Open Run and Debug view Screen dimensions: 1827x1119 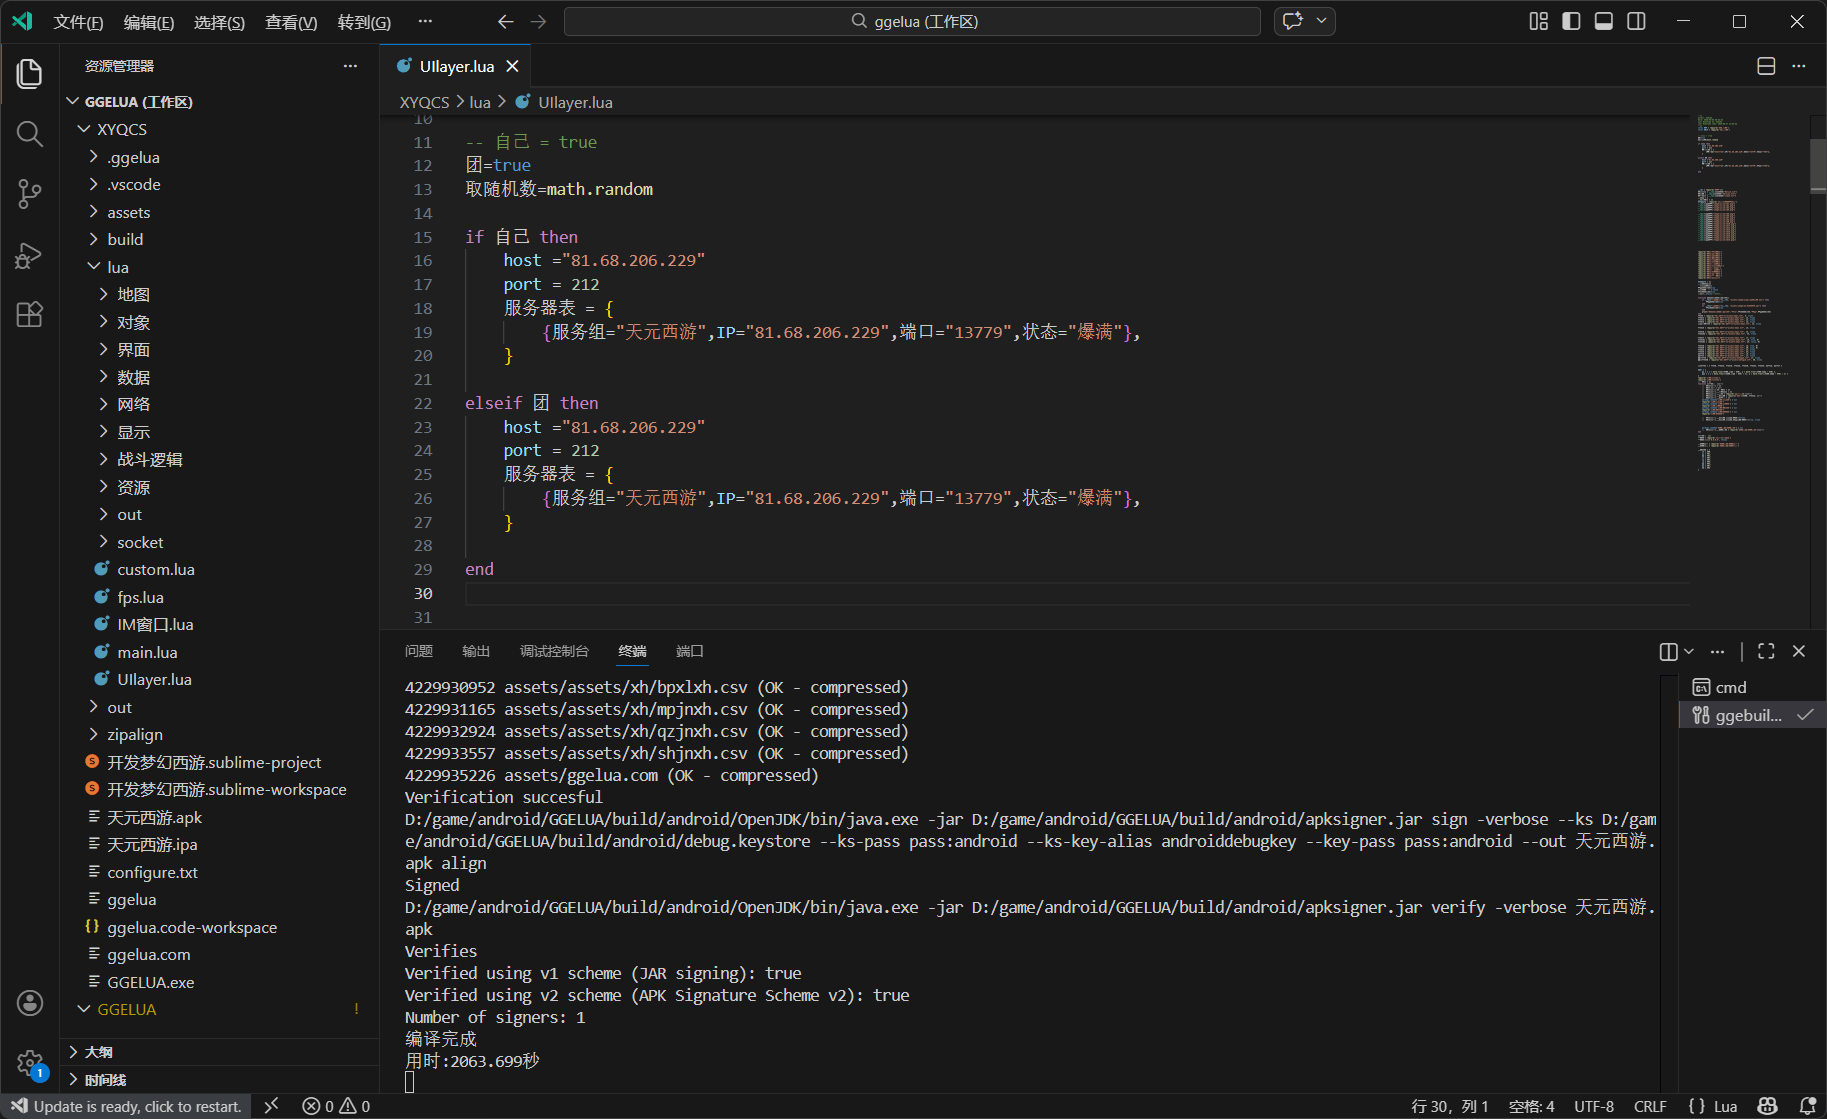(x=30, y=255)
